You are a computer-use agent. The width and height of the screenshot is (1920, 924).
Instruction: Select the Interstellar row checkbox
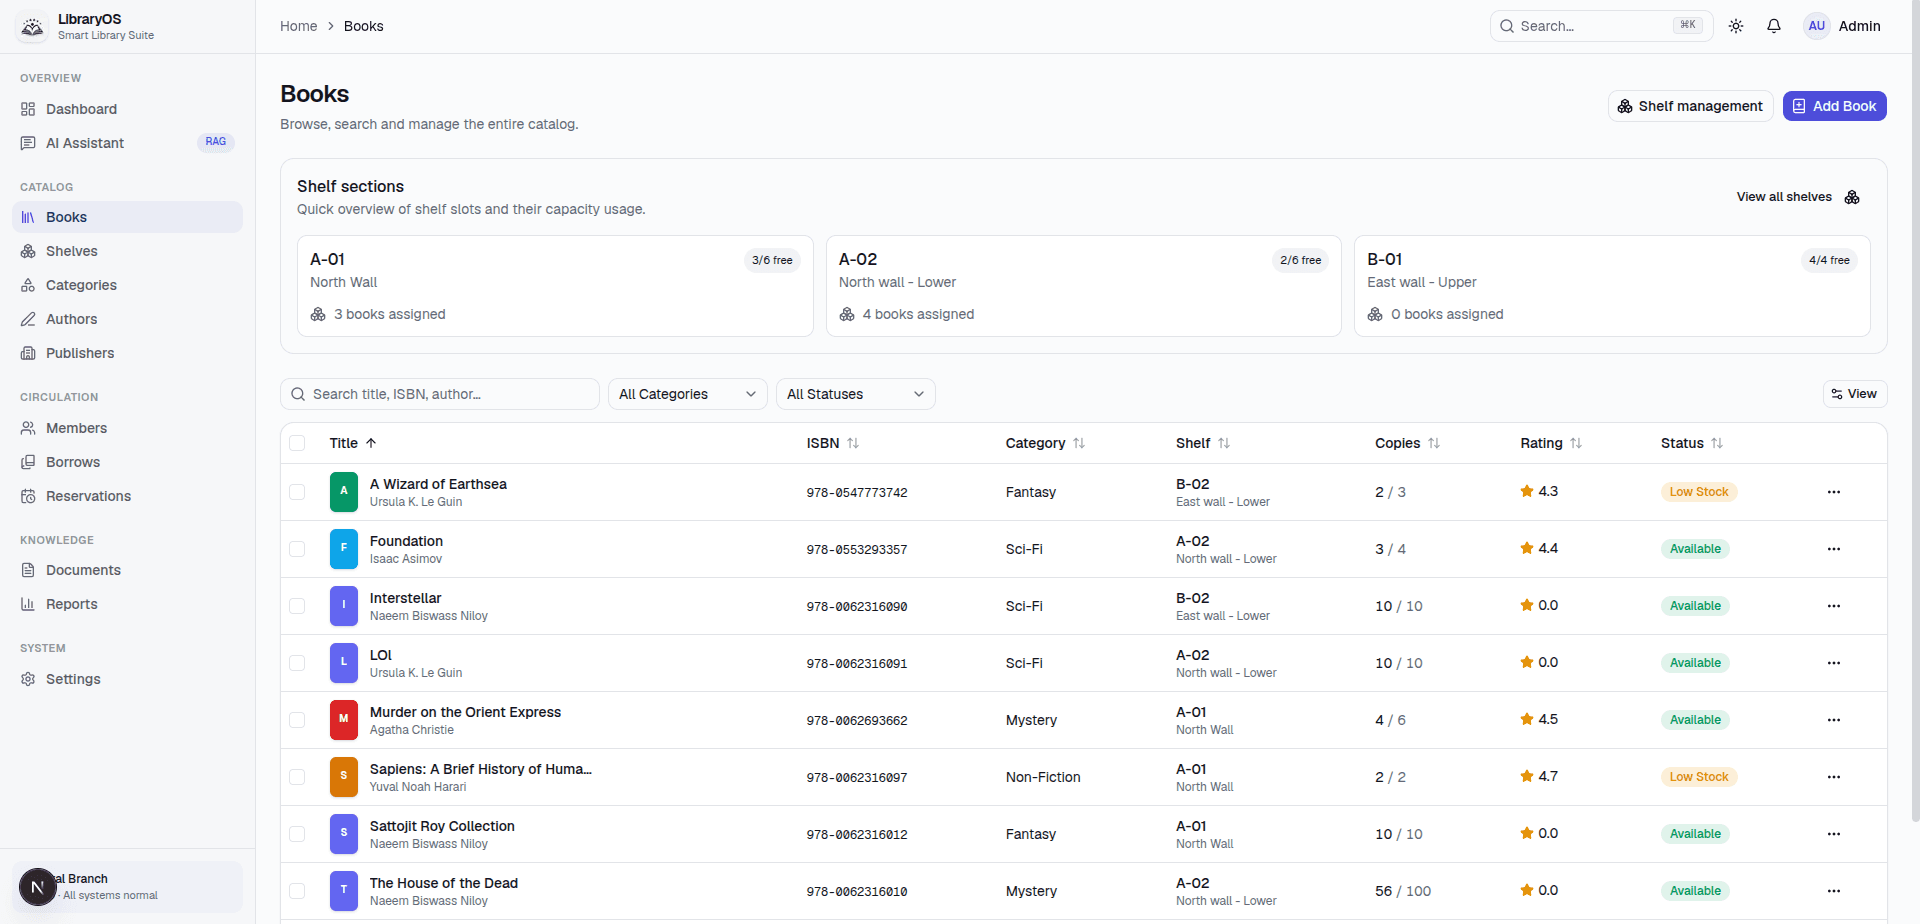tap(297, 606)
